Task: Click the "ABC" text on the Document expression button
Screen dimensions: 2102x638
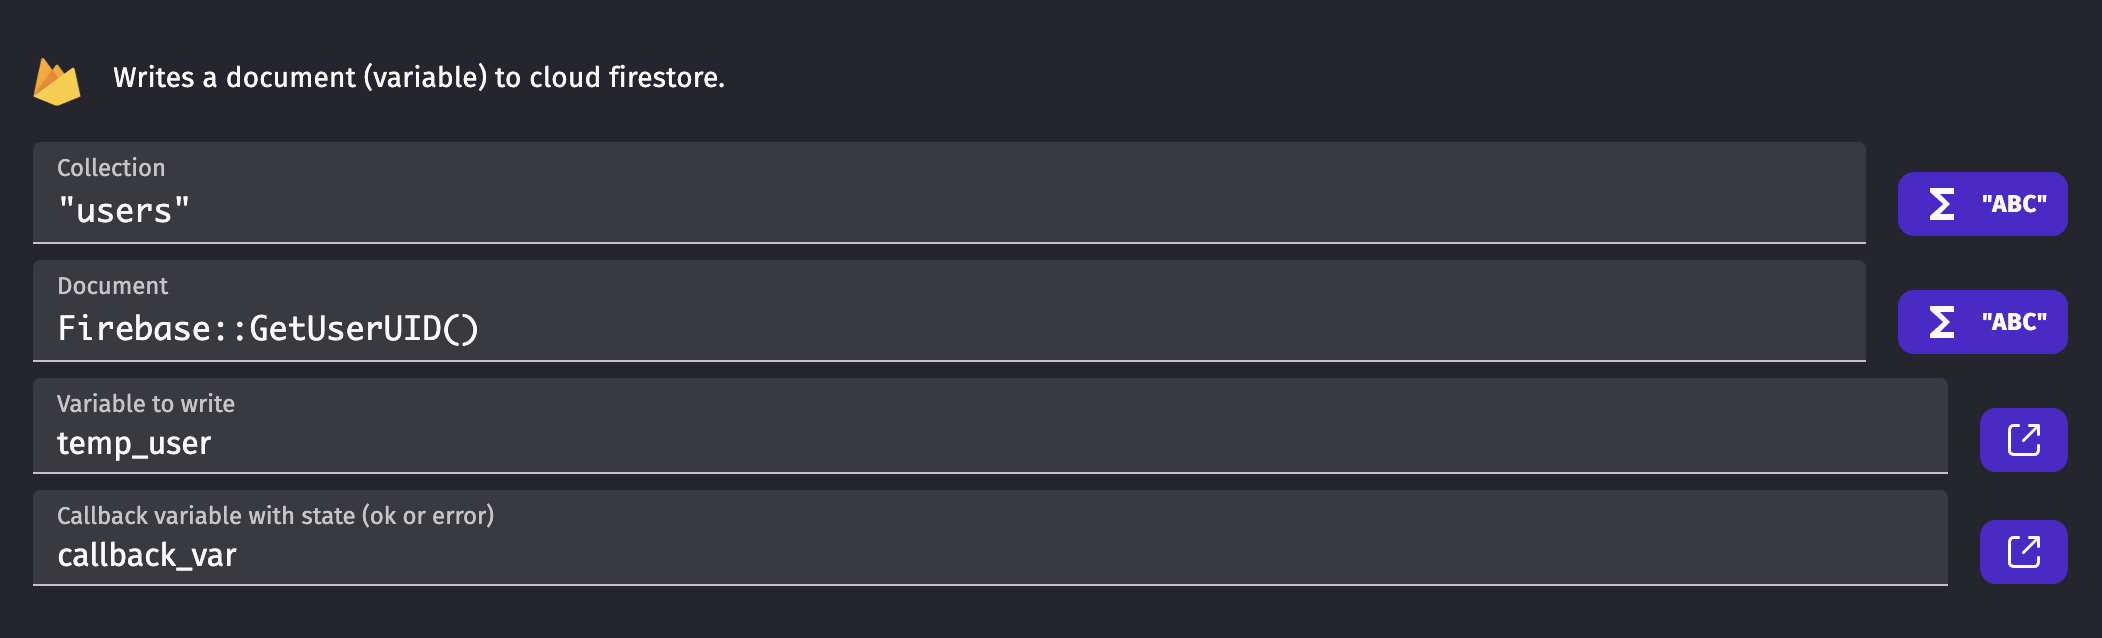Action: 2014,322
